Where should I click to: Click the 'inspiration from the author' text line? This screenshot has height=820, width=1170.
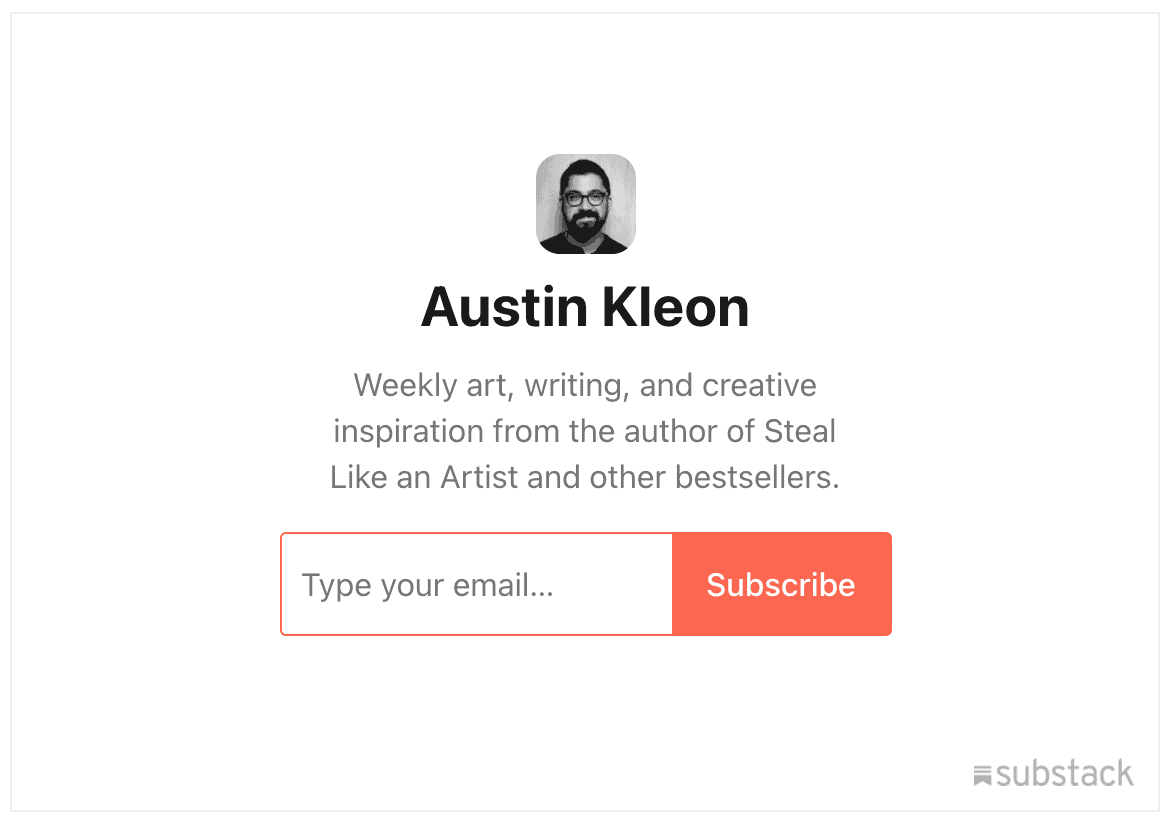coord(585,431)
